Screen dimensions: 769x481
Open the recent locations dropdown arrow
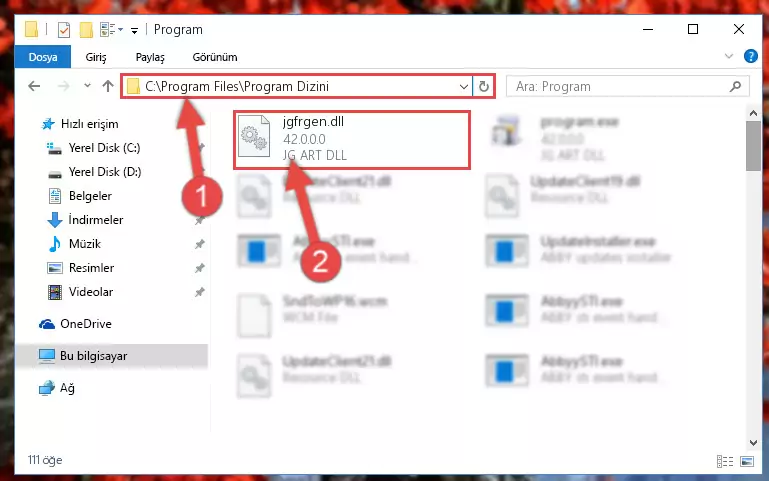point(87,86)
